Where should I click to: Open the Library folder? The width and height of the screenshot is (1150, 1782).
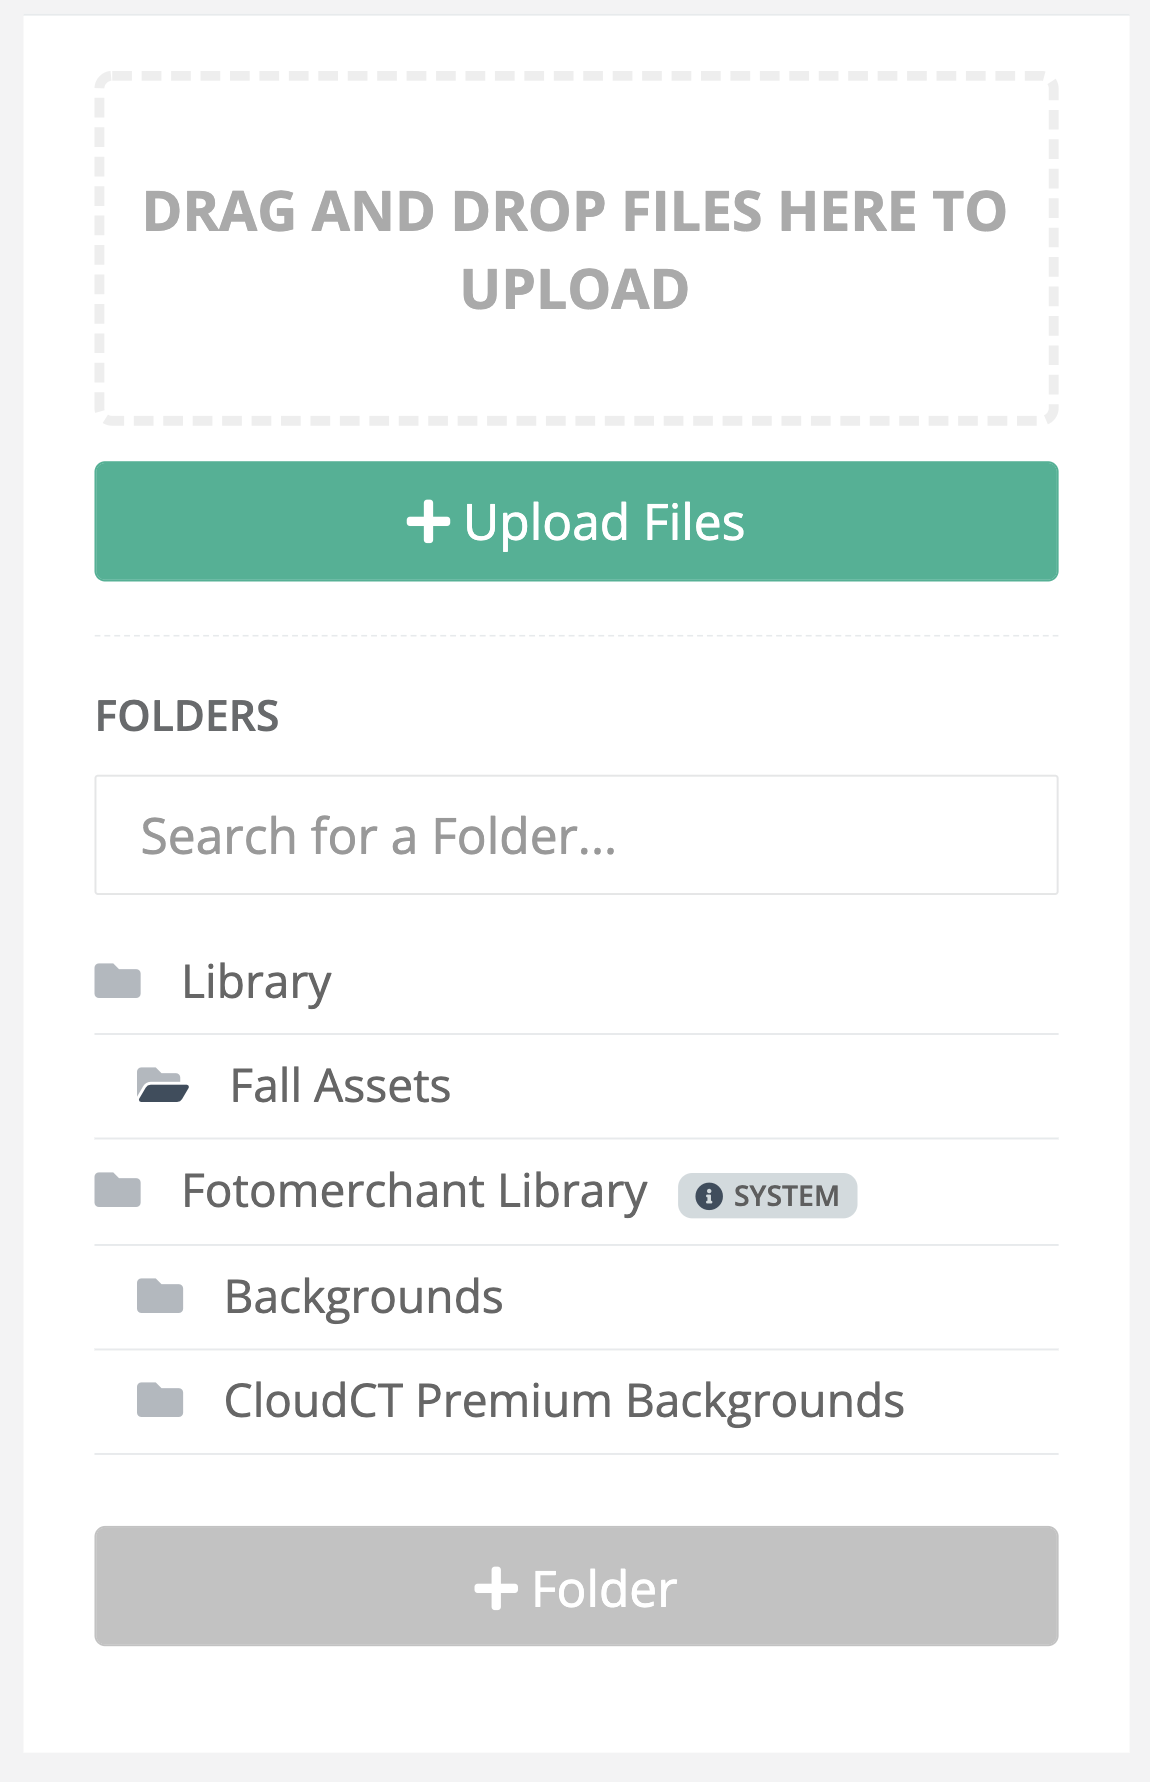point(256,982)
